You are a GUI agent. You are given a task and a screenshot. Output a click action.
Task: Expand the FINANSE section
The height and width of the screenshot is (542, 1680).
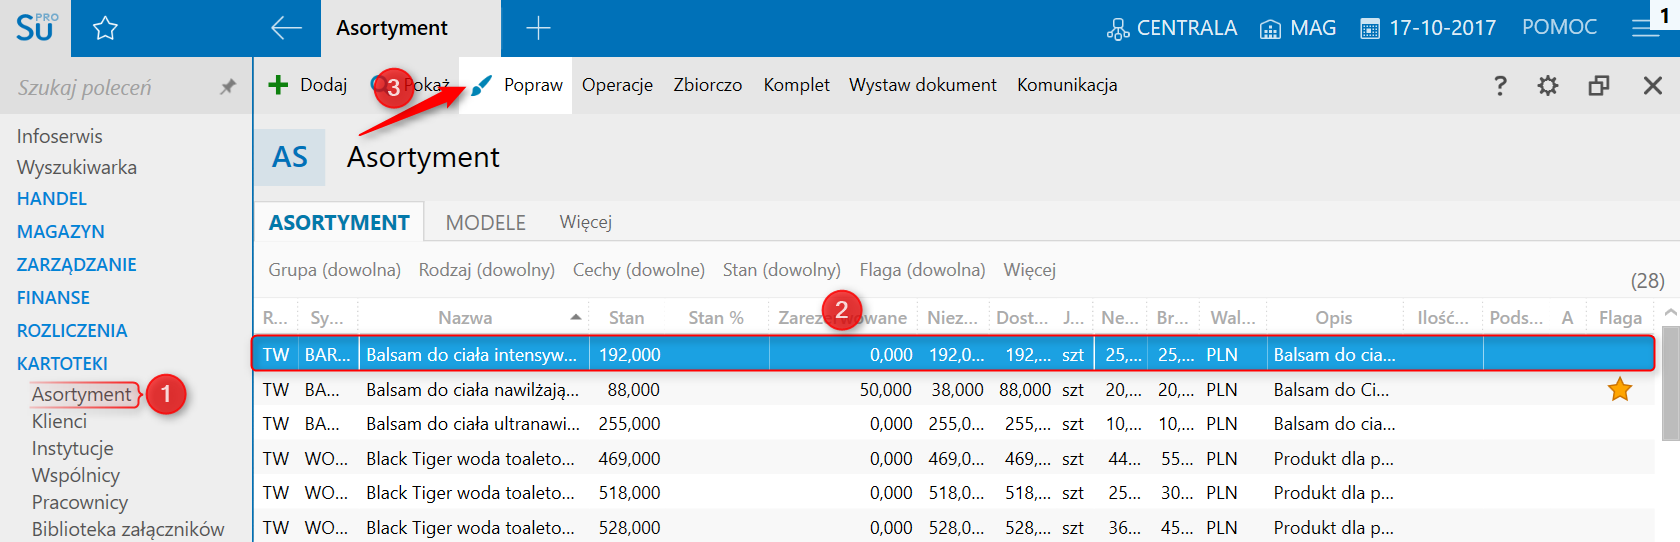pos(53,298)
